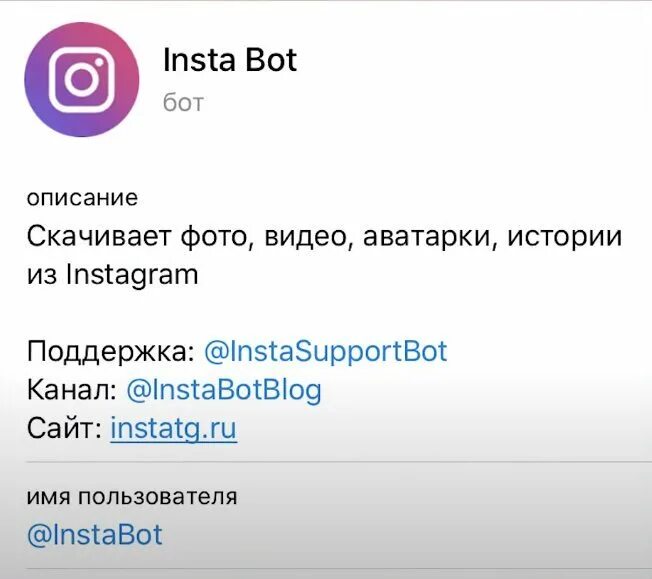Select the "Insta Bot" title
Viewport: 652px width, 579px height.
[230, 60]
